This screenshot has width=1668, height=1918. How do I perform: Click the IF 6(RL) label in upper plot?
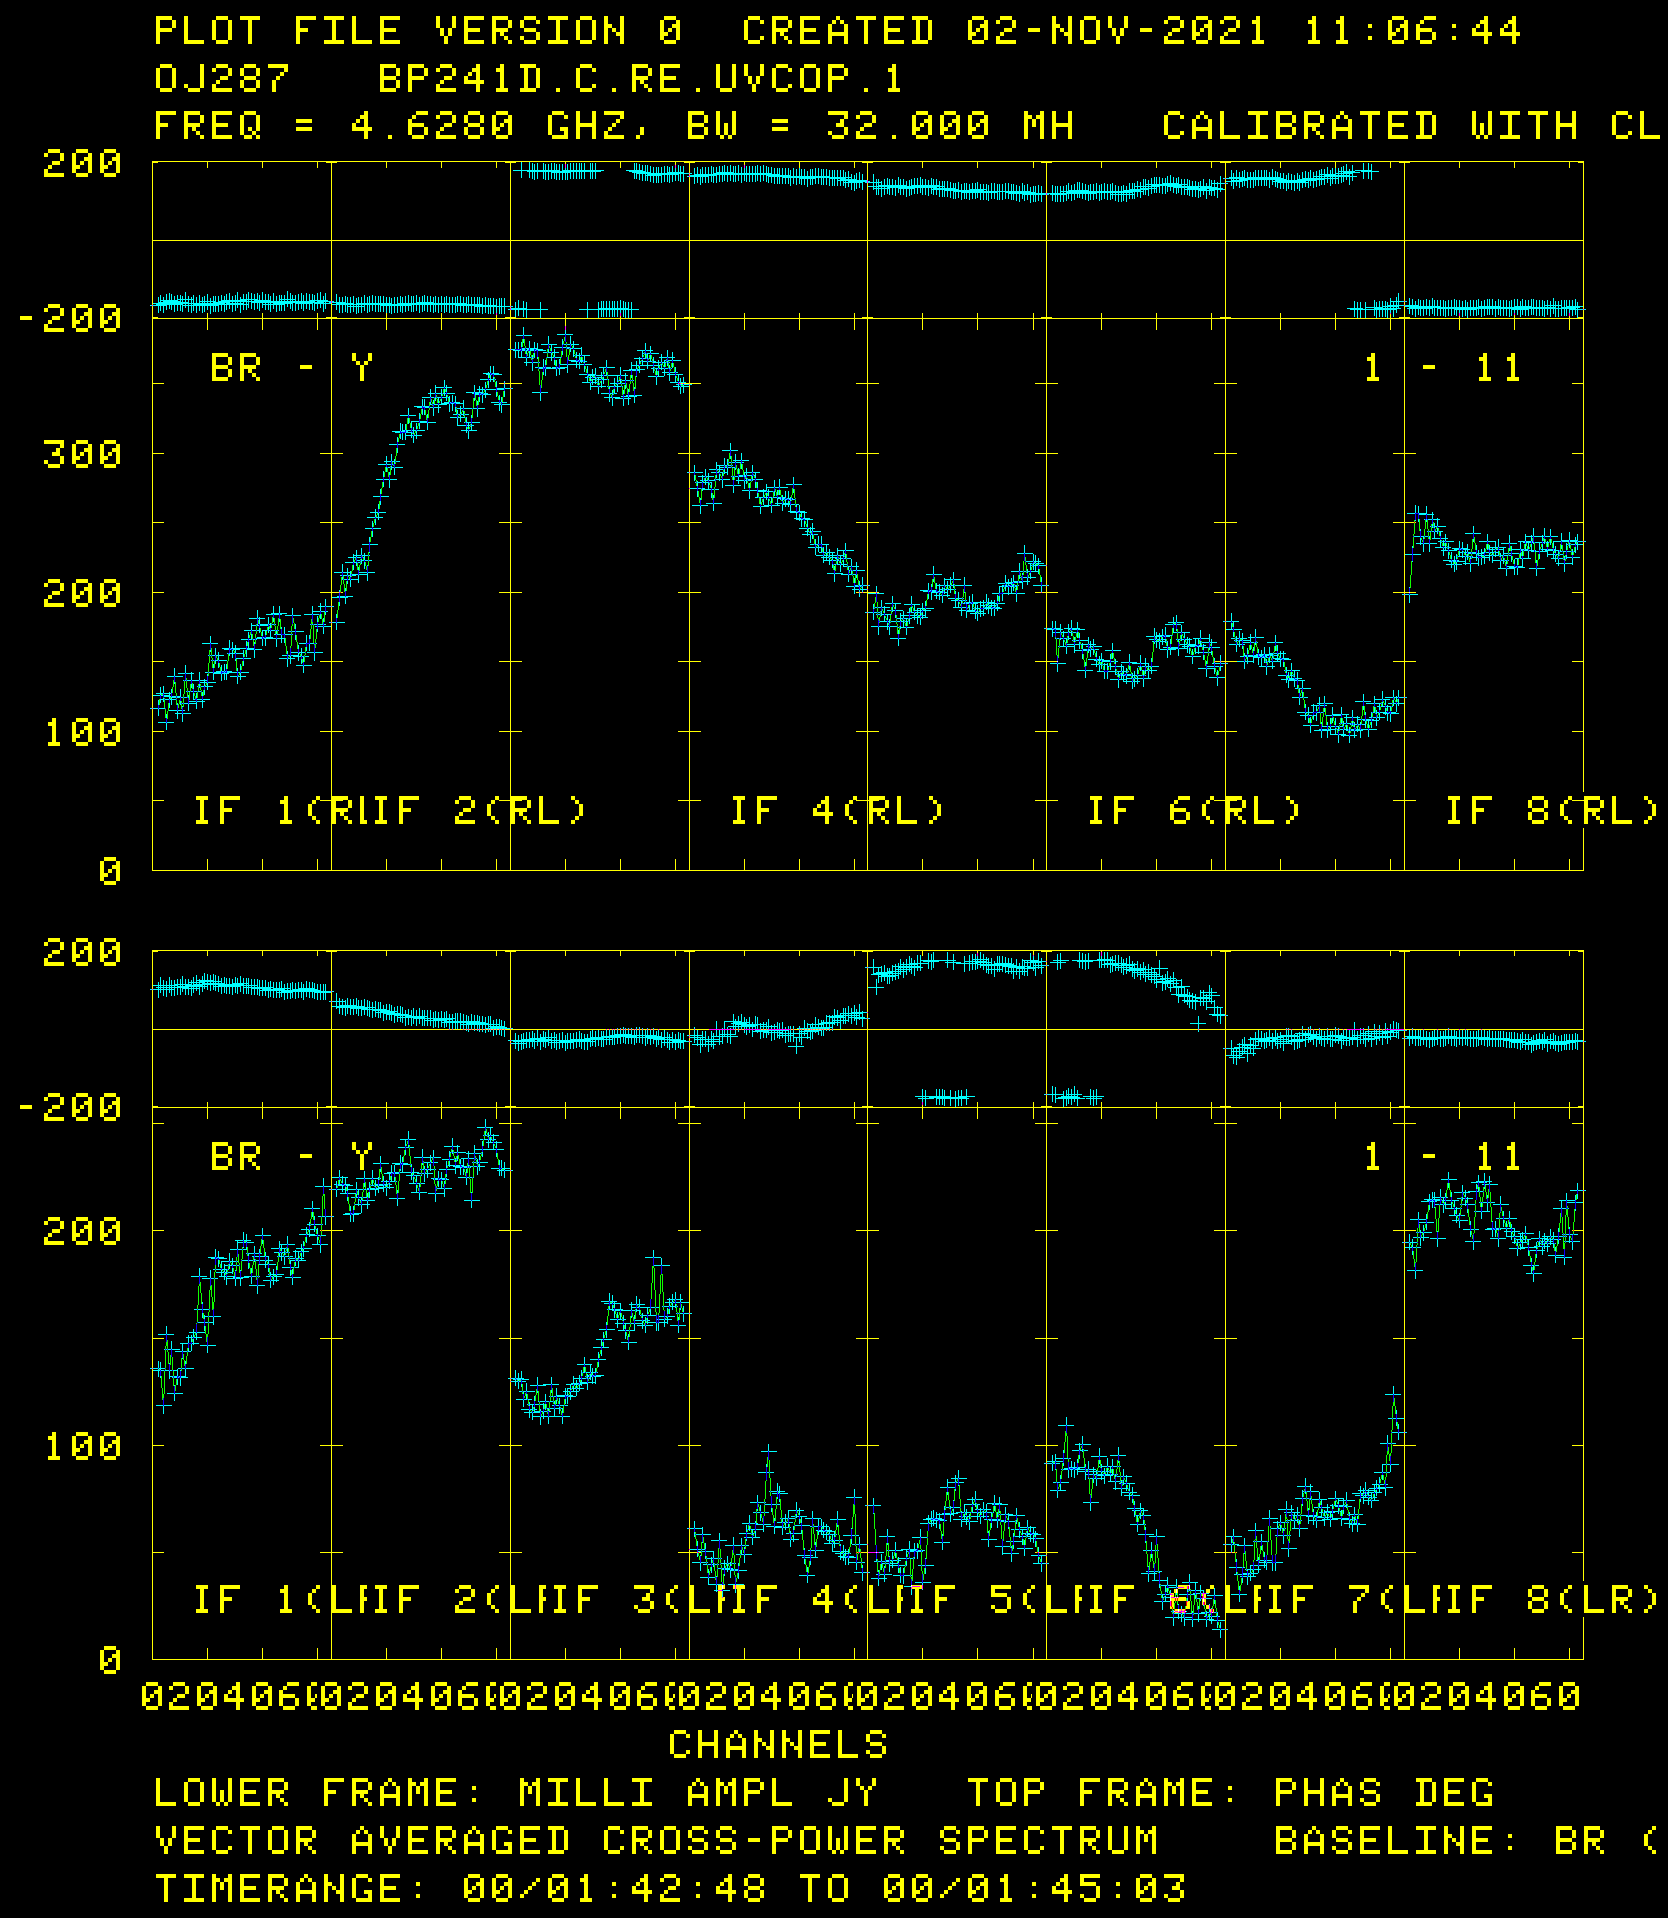pyautogui.click(x=1194, y=810)
